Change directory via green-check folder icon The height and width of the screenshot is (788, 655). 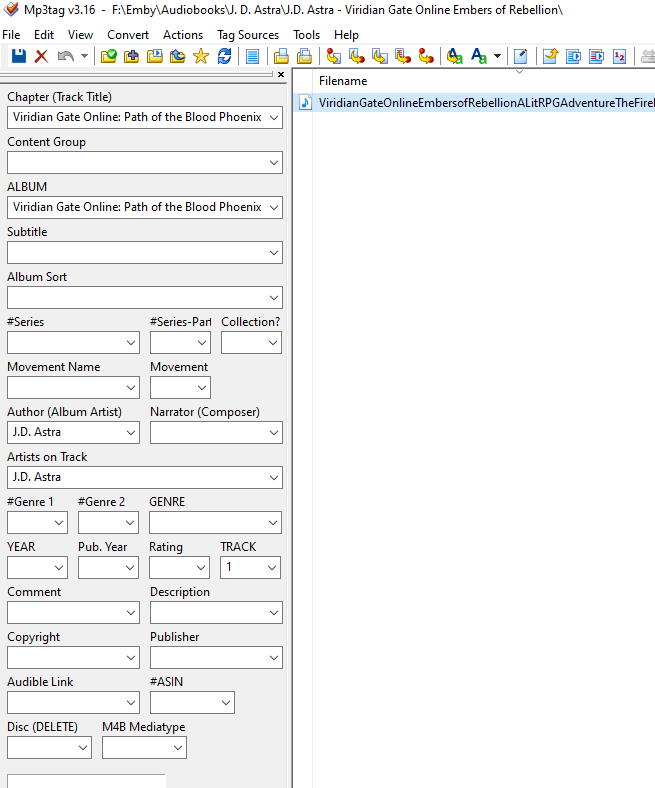tap(109, 56)
